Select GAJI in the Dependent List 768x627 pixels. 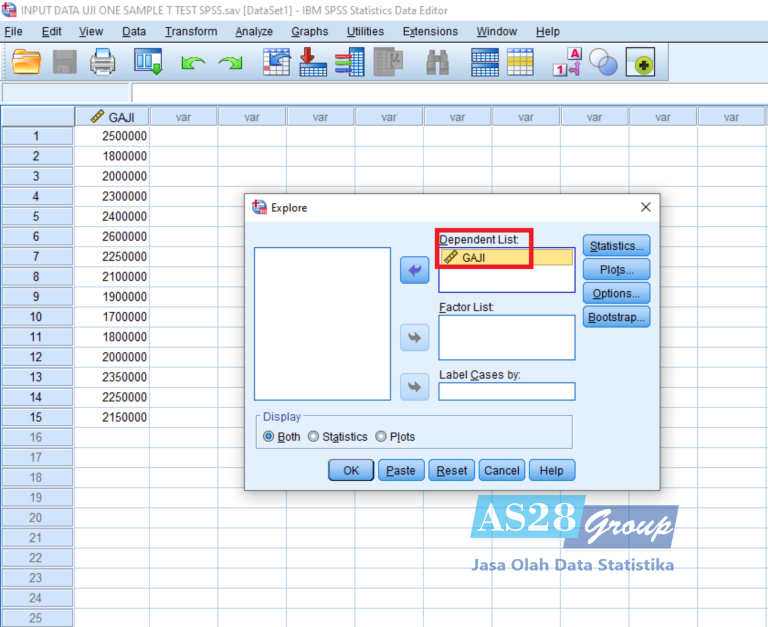pyautogui.click(x=506, y=258)
